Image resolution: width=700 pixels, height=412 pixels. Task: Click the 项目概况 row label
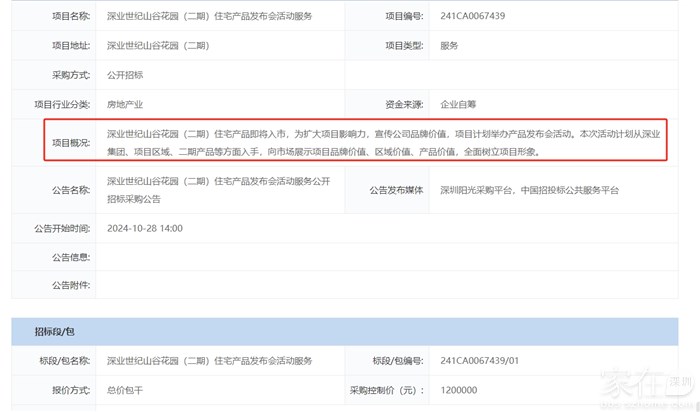[x=71, y=143]
